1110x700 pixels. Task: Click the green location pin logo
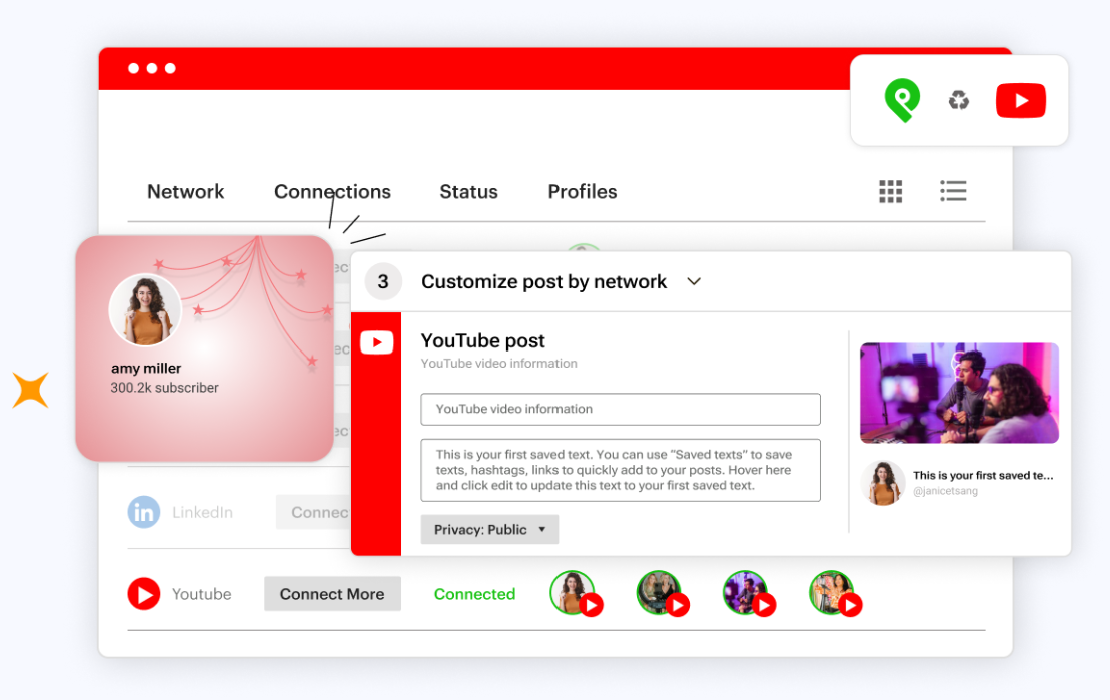click(902, 100)
